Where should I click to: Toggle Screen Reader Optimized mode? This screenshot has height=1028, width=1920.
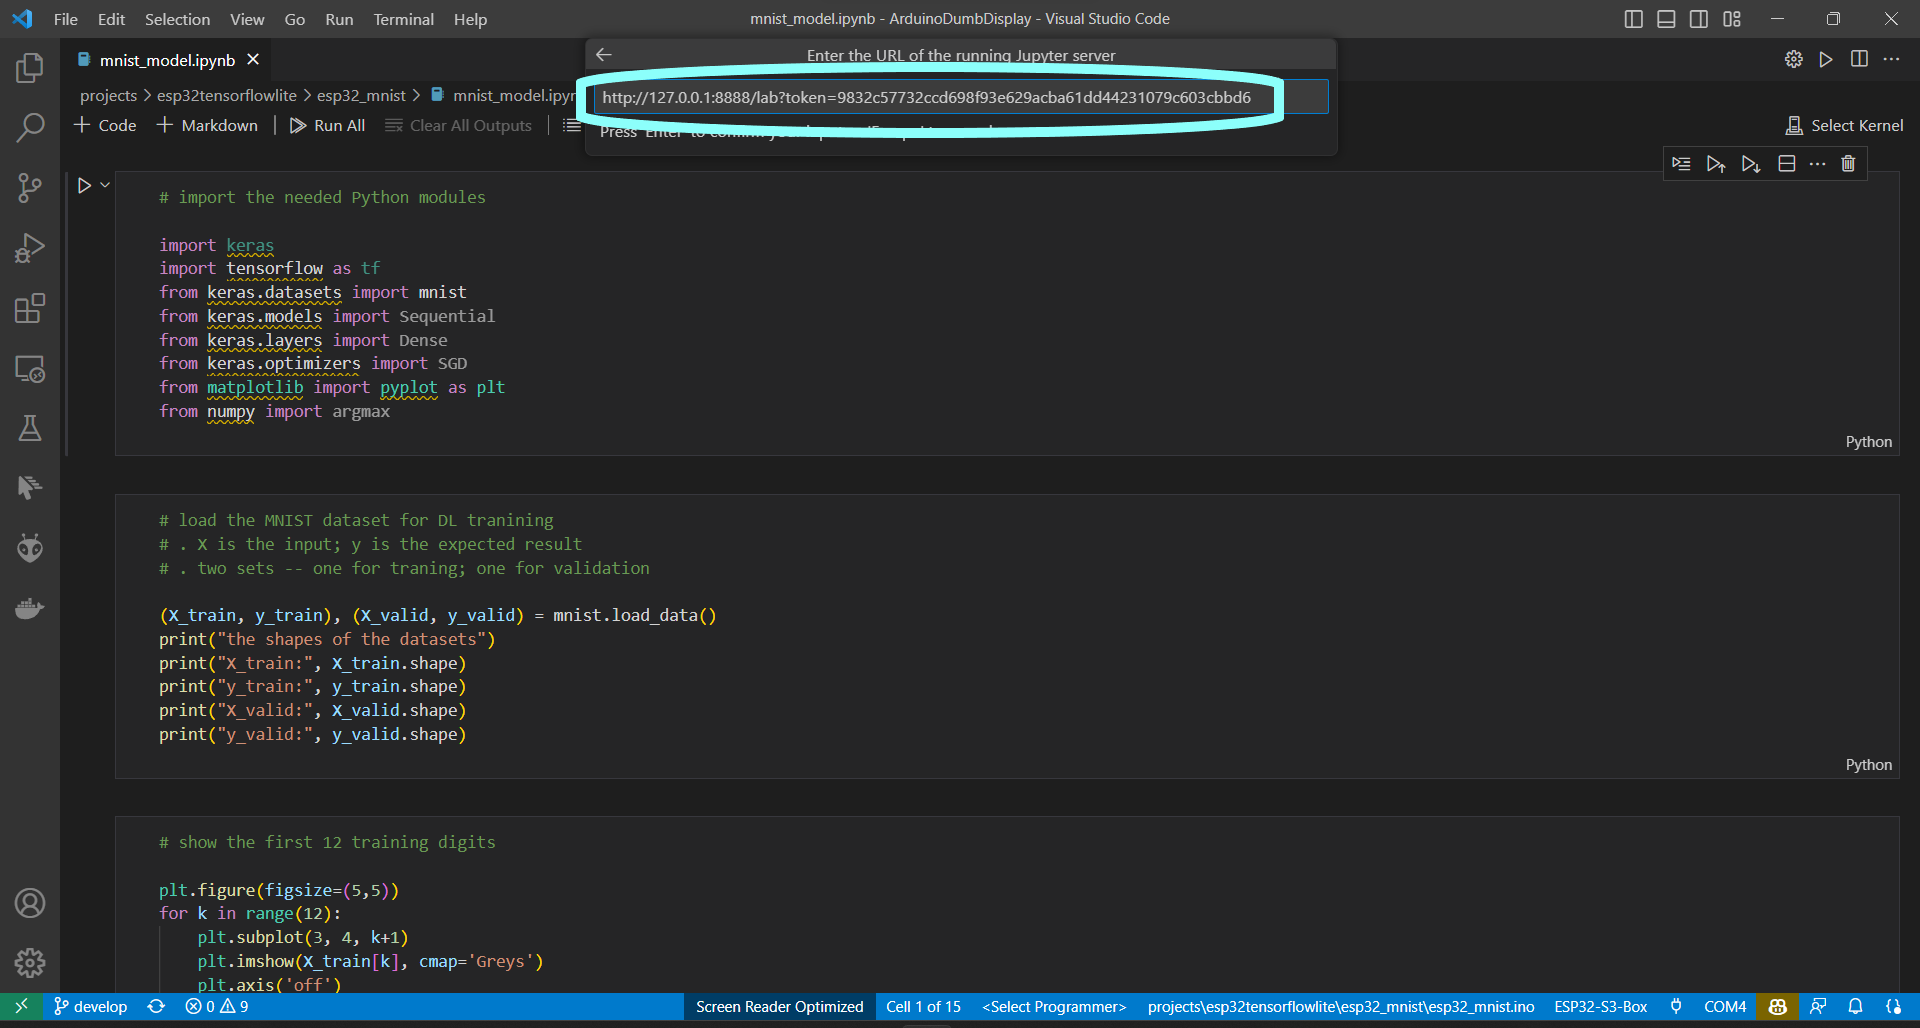[780, 1007]
